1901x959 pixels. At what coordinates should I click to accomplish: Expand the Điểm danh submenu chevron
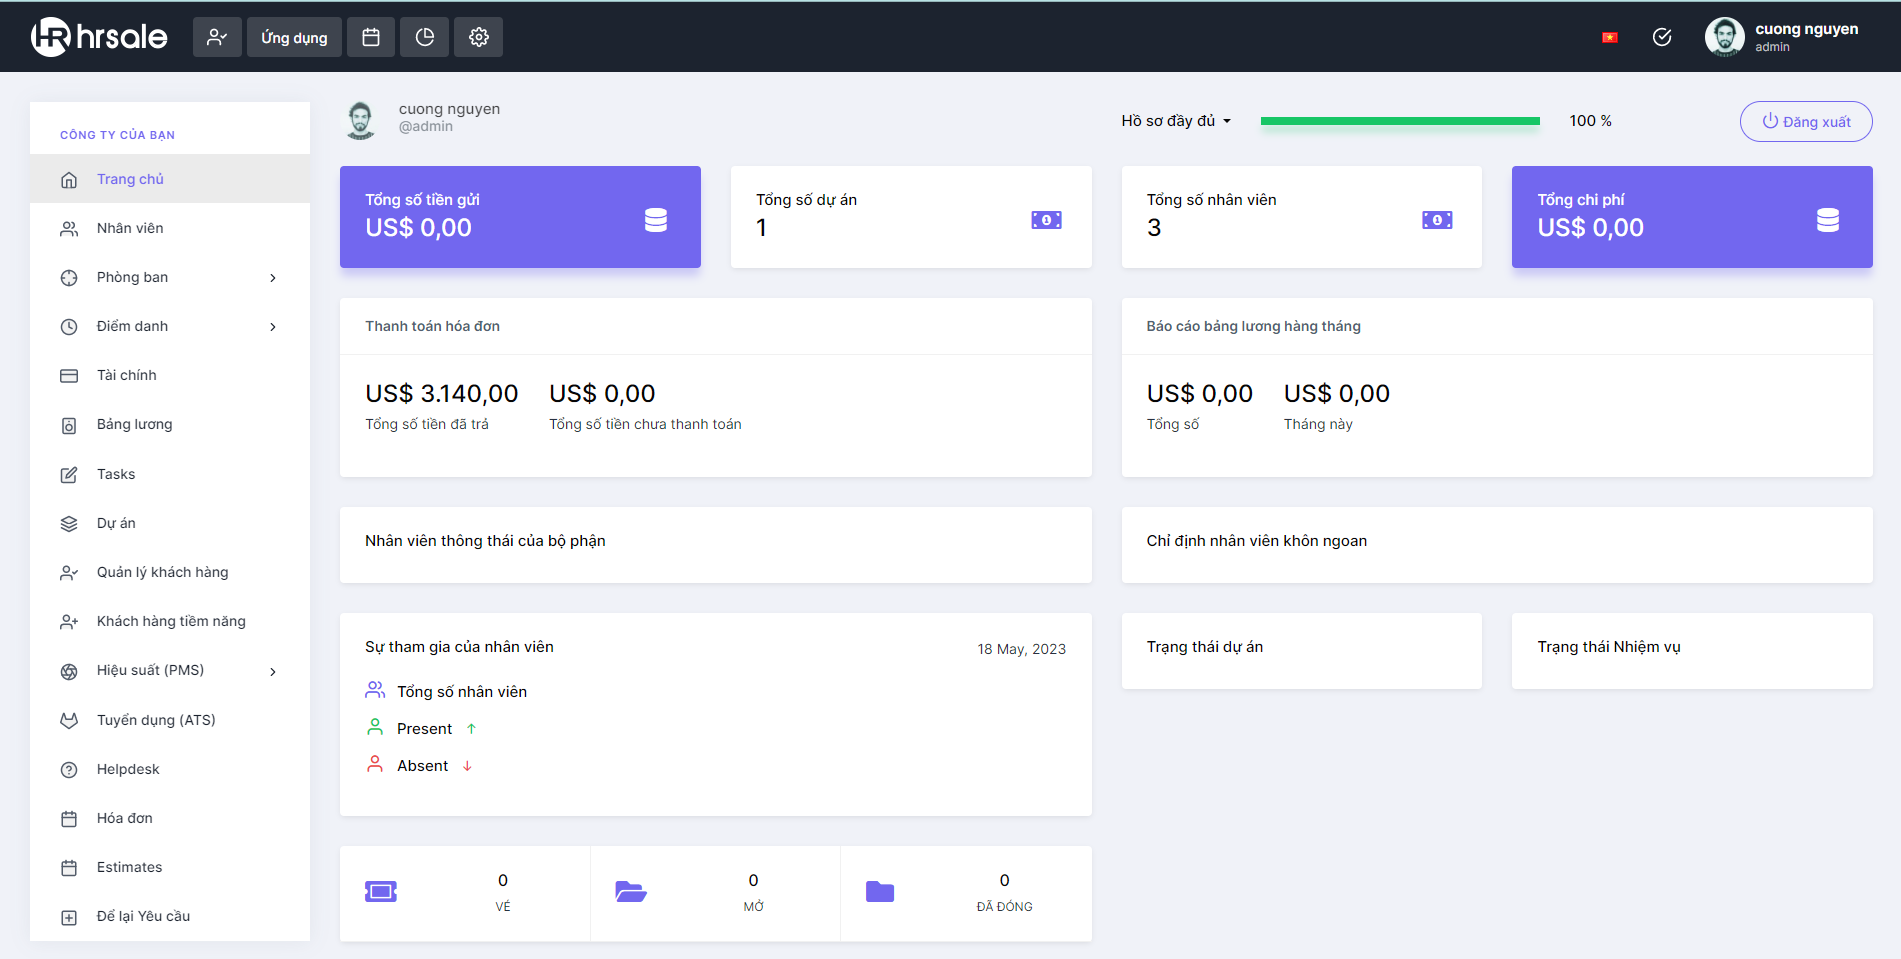coord(273,327)
